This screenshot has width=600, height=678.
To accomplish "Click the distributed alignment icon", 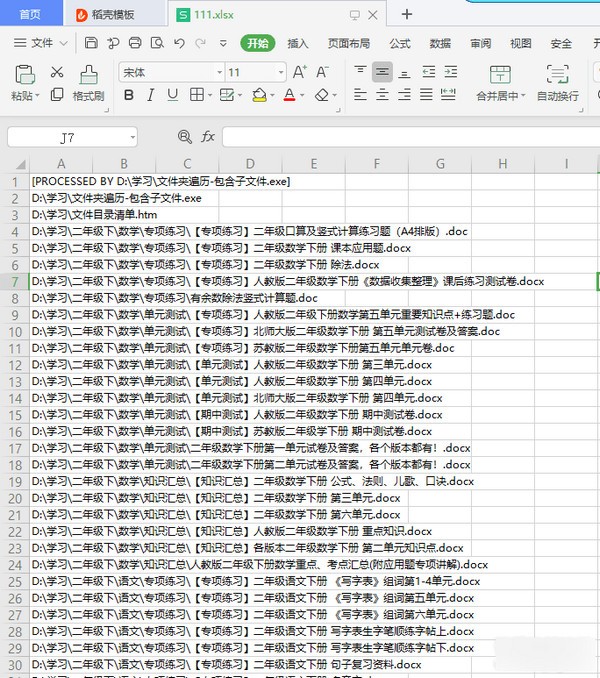I will click(x=448, y=94).
